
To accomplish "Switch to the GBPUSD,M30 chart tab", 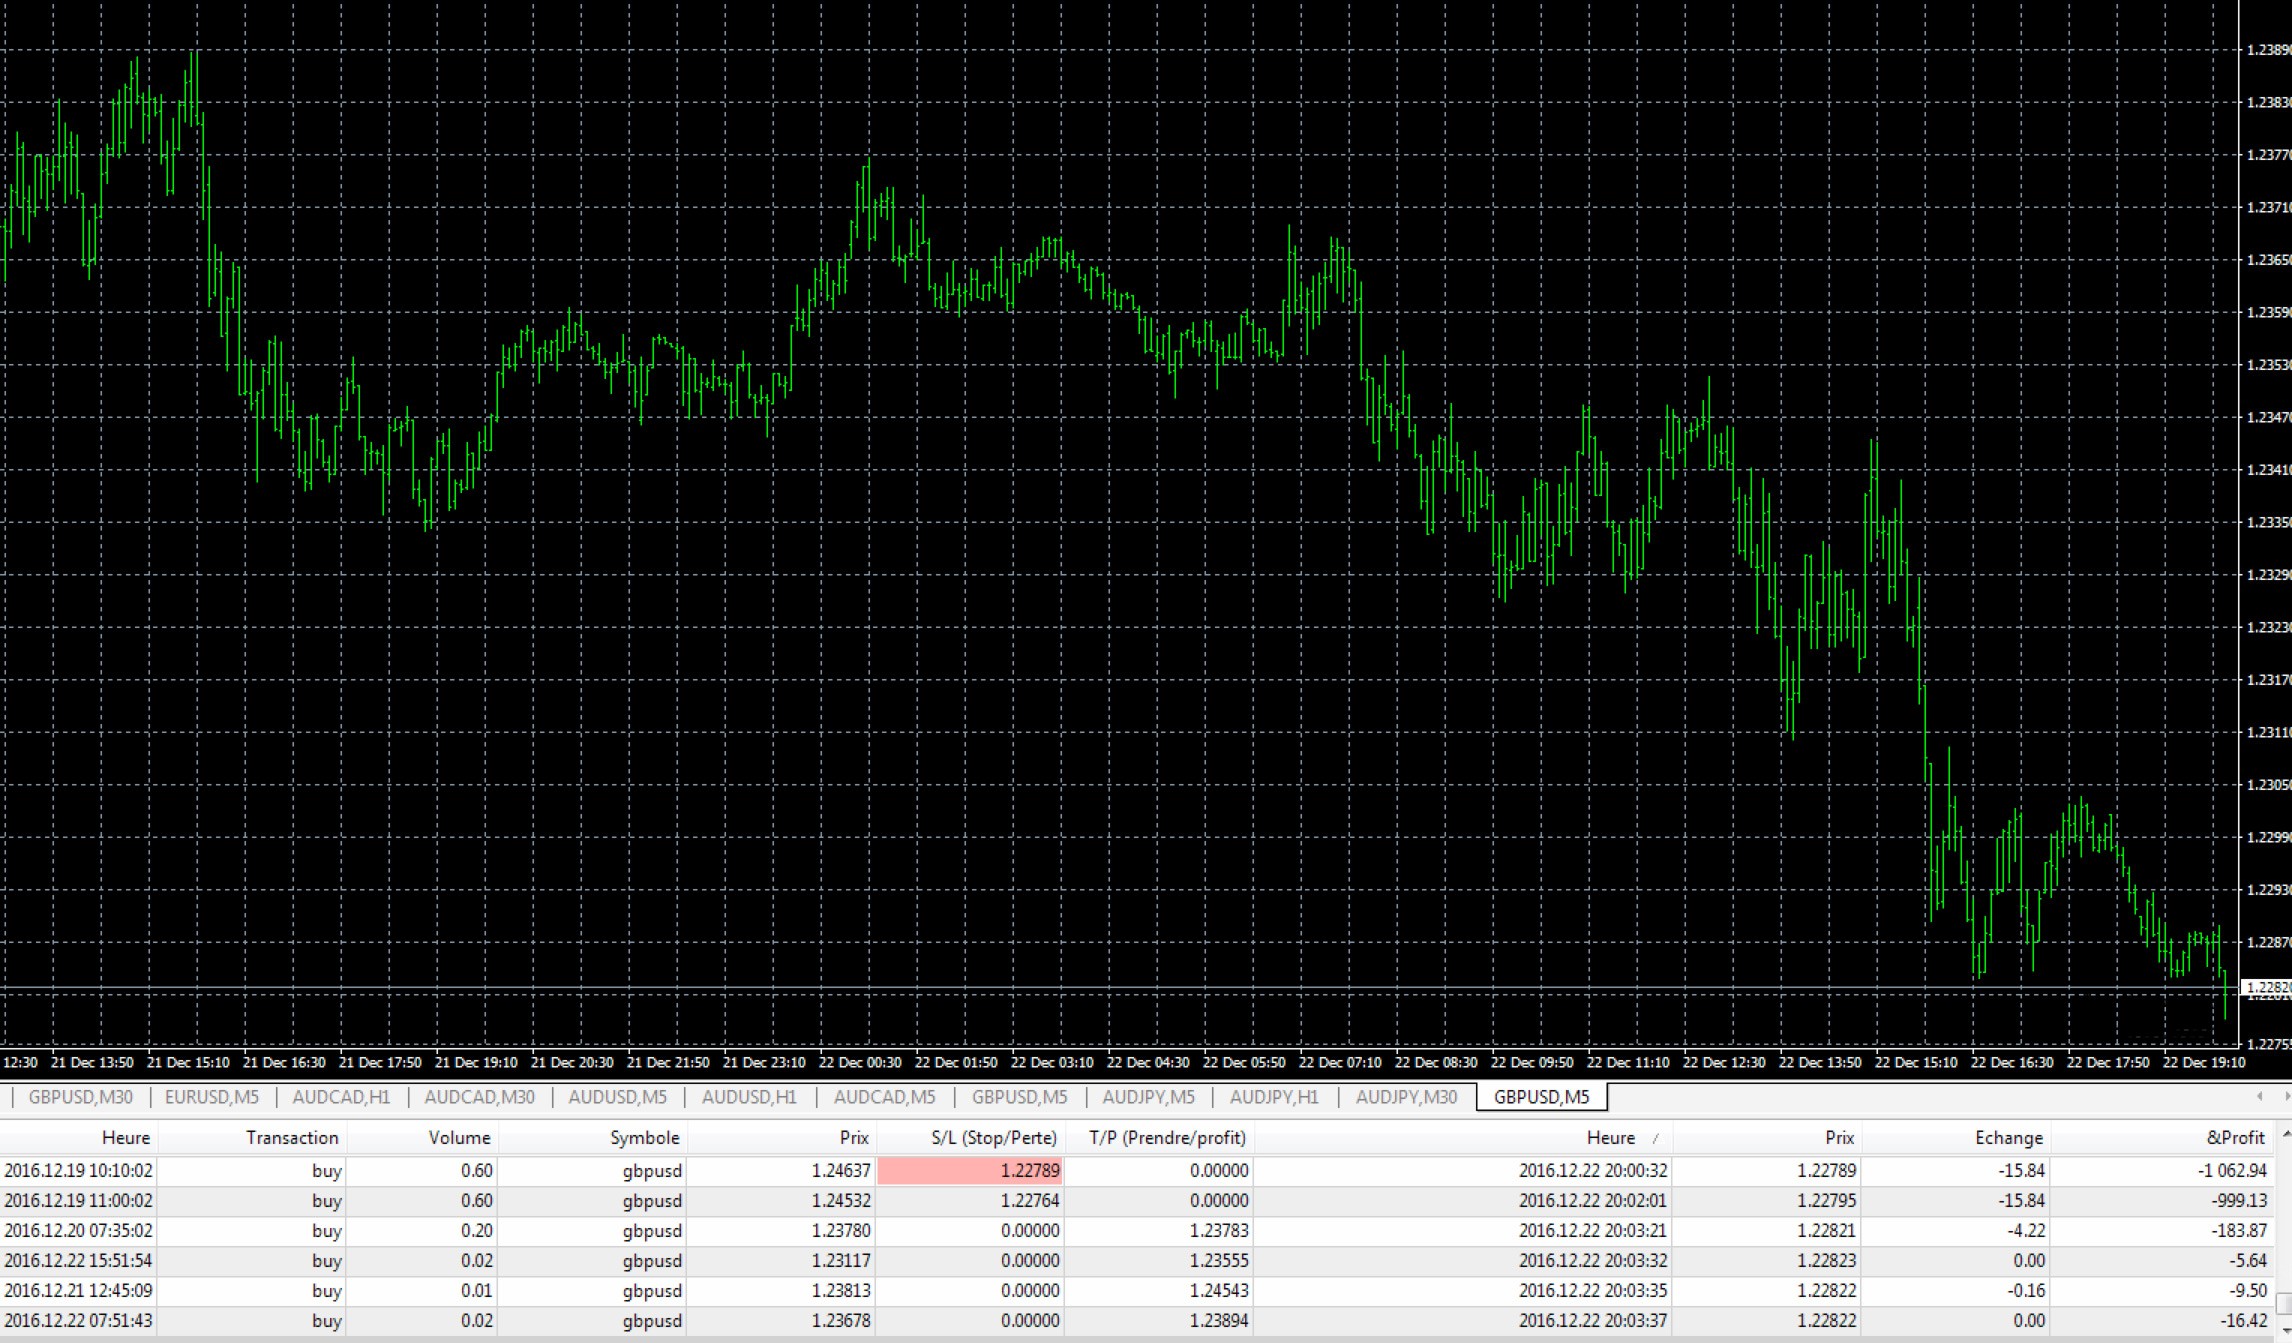I will [x=80, y=1097].
